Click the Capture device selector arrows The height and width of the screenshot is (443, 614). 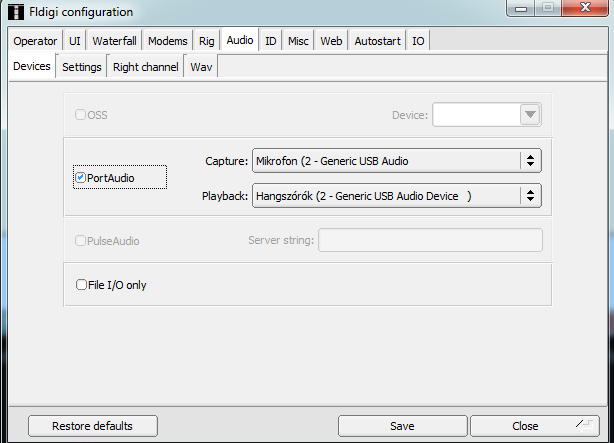530,161
